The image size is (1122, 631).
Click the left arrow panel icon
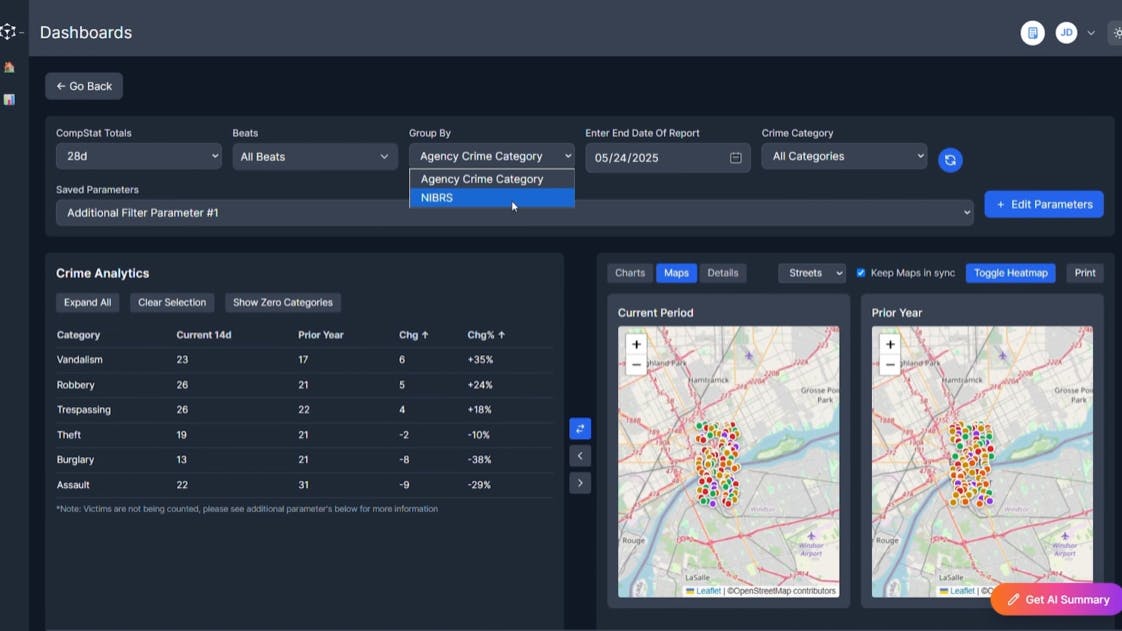pyautogui.click(x=580, y=456)
